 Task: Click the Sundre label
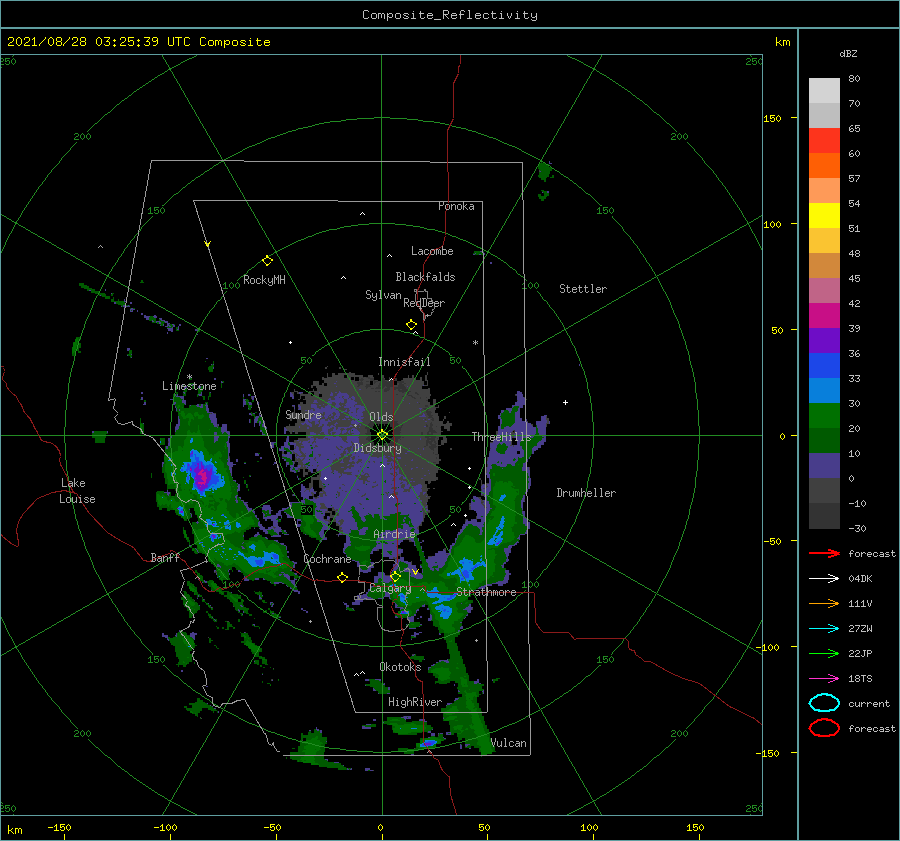pos(303,414)
